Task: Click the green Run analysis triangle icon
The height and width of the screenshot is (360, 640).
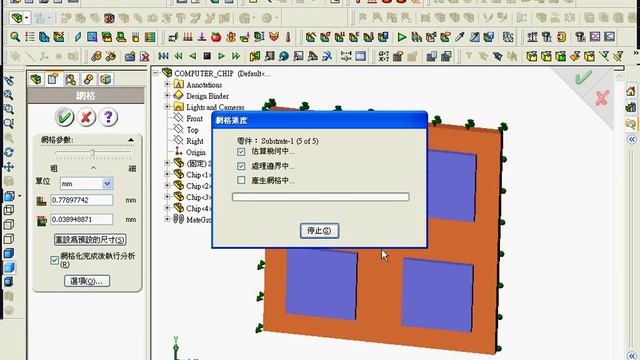Action: coord(402,37)
